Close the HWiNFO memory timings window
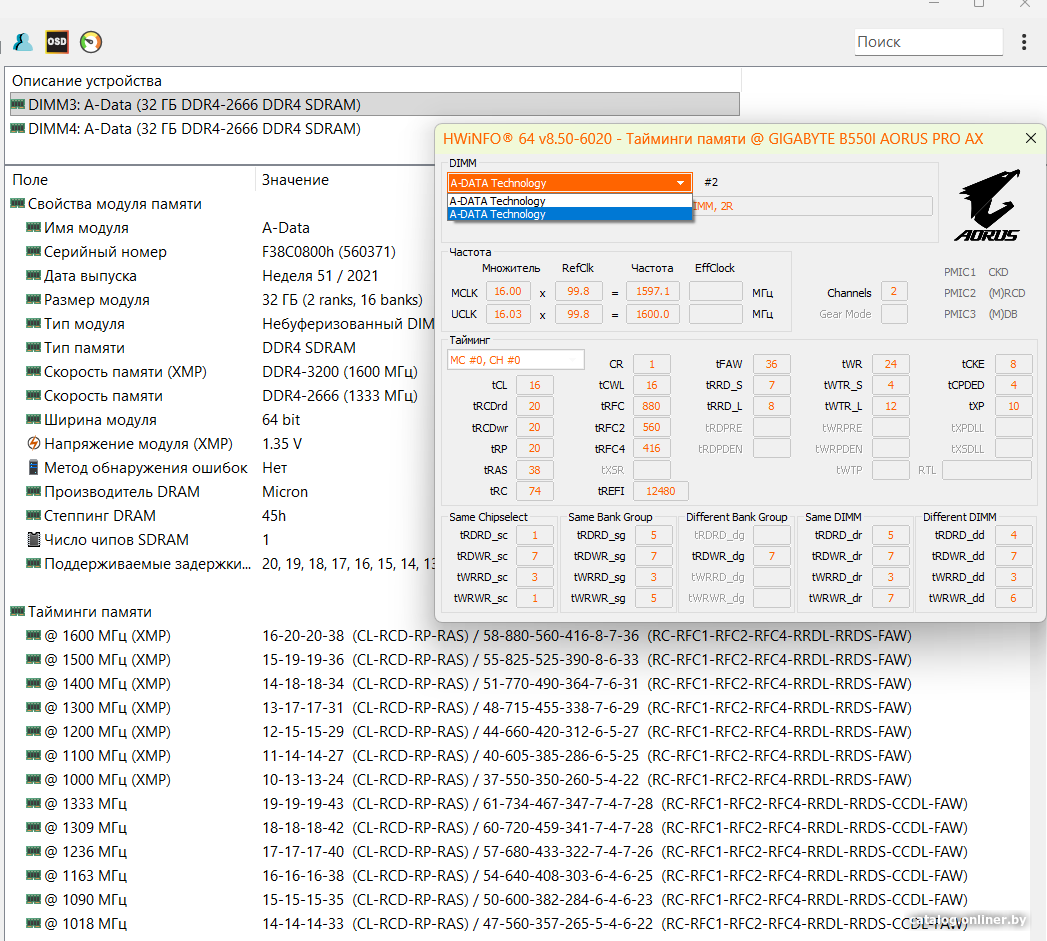1047x941 pixels. 1030,138
